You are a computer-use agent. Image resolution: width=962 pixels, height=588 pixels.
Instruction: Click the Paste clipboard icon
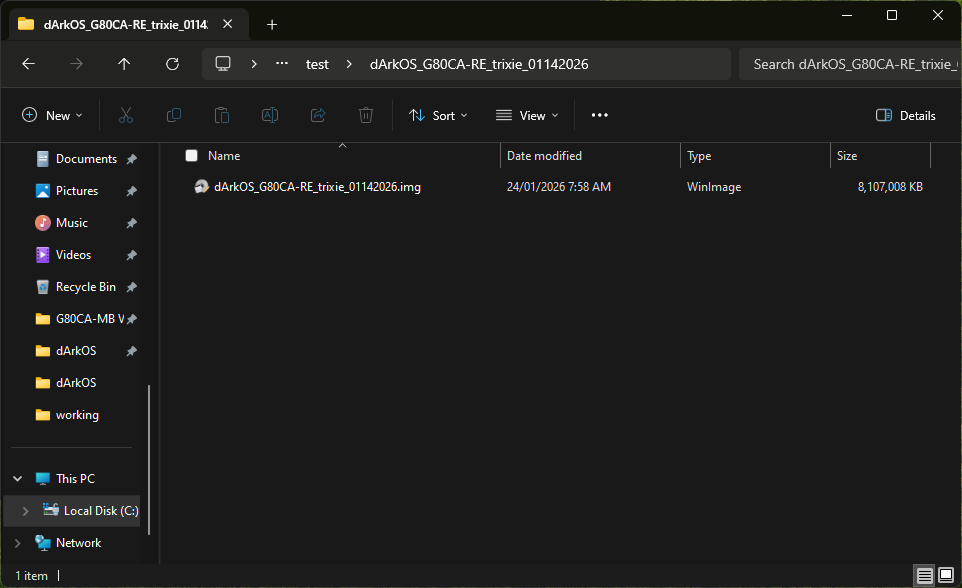[x=221, y=115]
